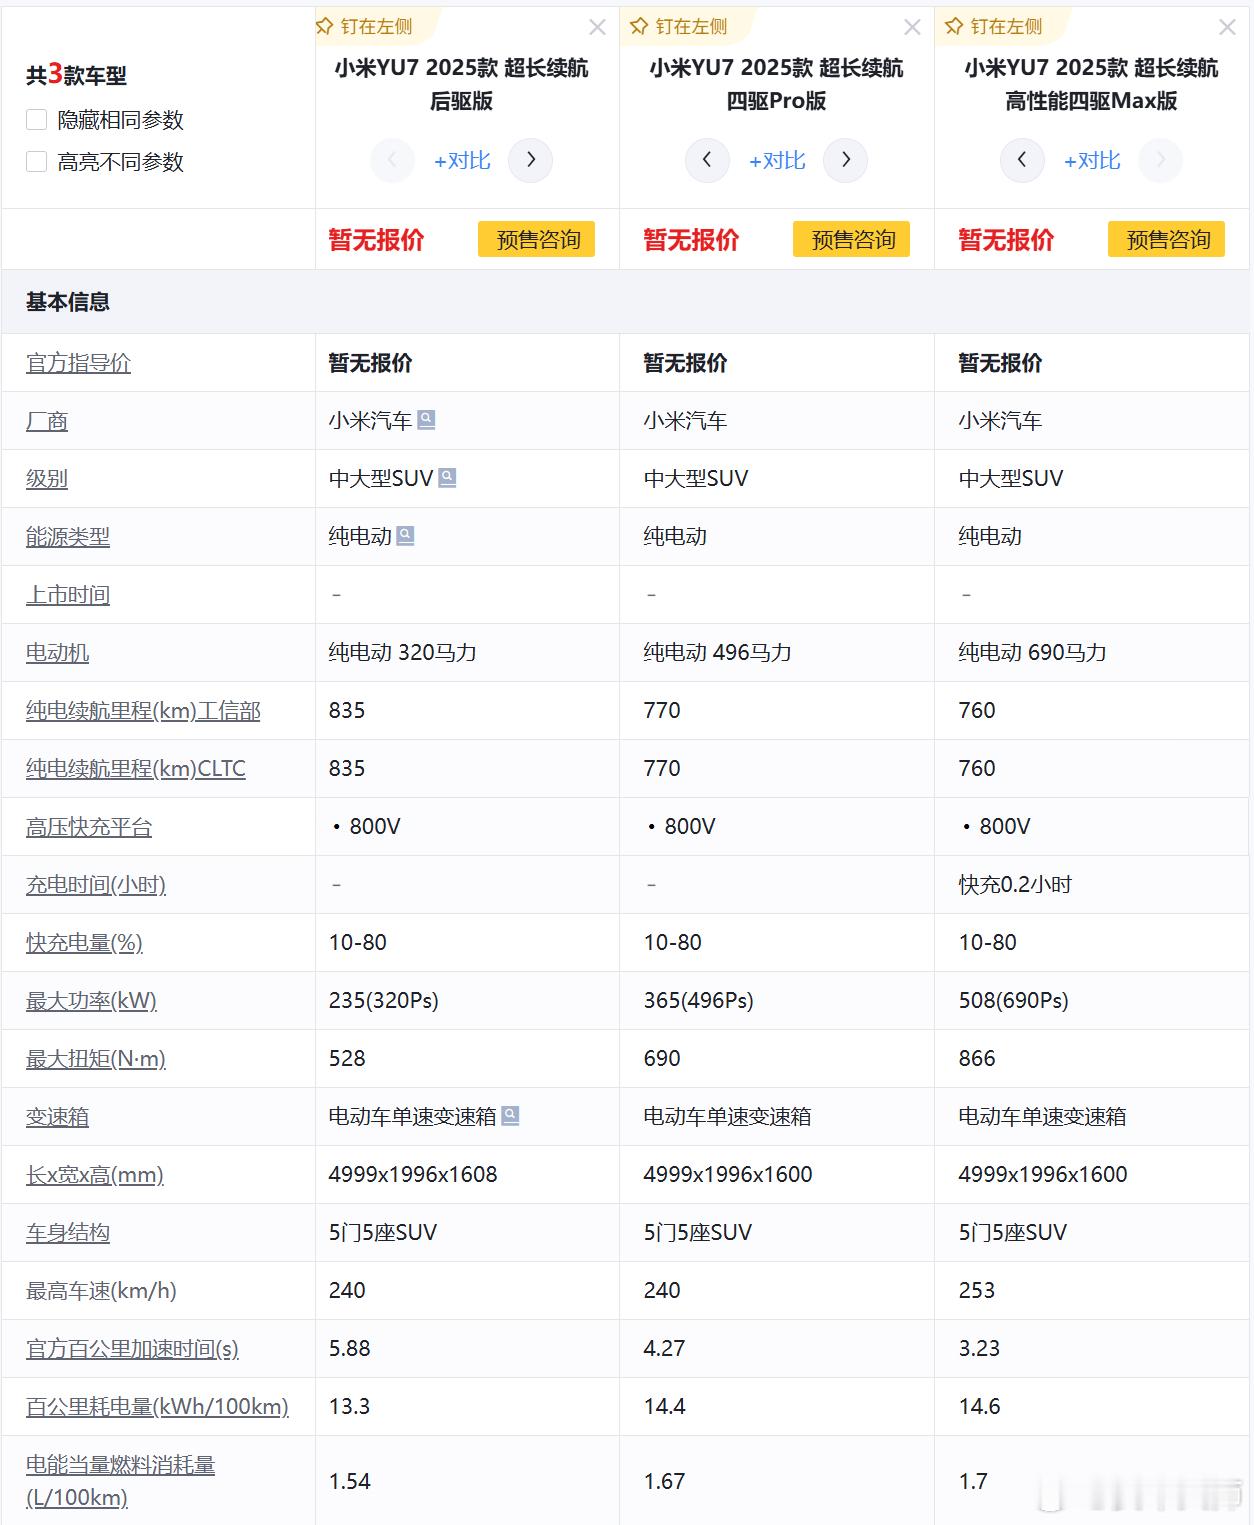Open the 纯电续航里程(km)工信部 link
1254x1525 pixels.
point(143,711)
